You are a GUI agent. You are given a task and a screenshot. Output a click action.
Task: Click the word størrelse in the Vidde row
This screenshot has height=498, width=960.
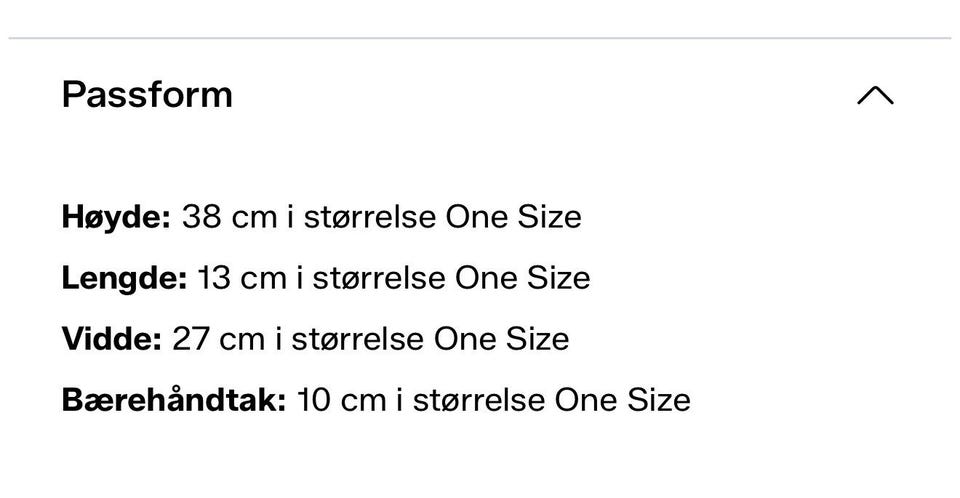pyautogui.click(x=358, y=339)
